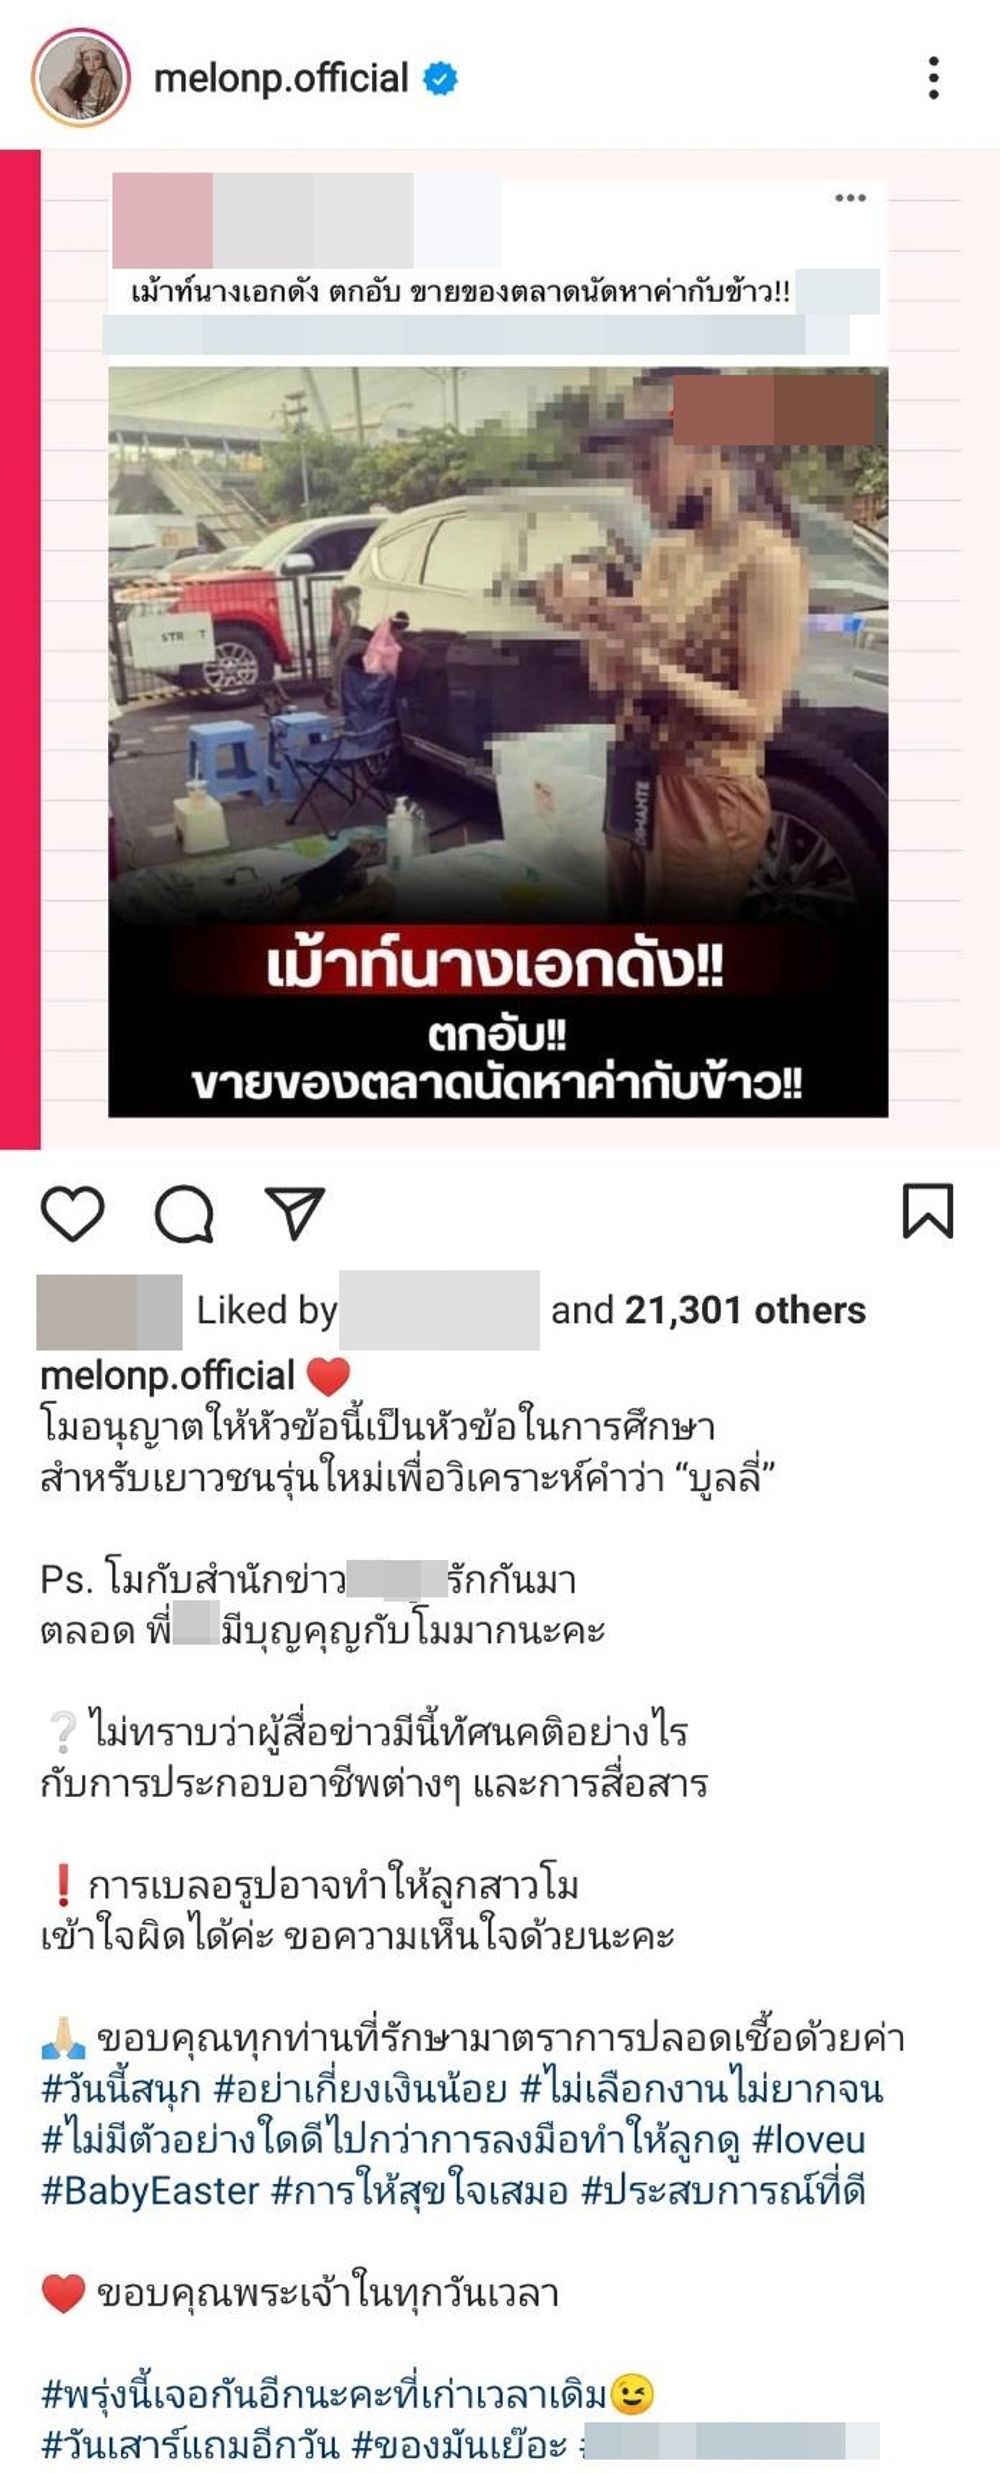The height and width of the screenshot is (2473, 1000).
Task: Like the post with the heart icon
Action: 72,1213
